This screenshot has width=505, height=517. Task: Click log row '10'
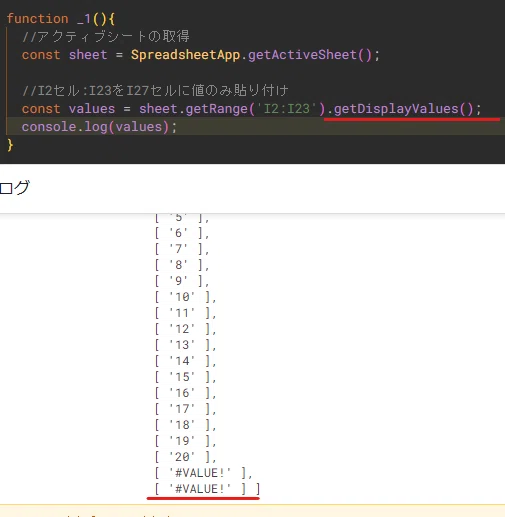tap(185, 297)
